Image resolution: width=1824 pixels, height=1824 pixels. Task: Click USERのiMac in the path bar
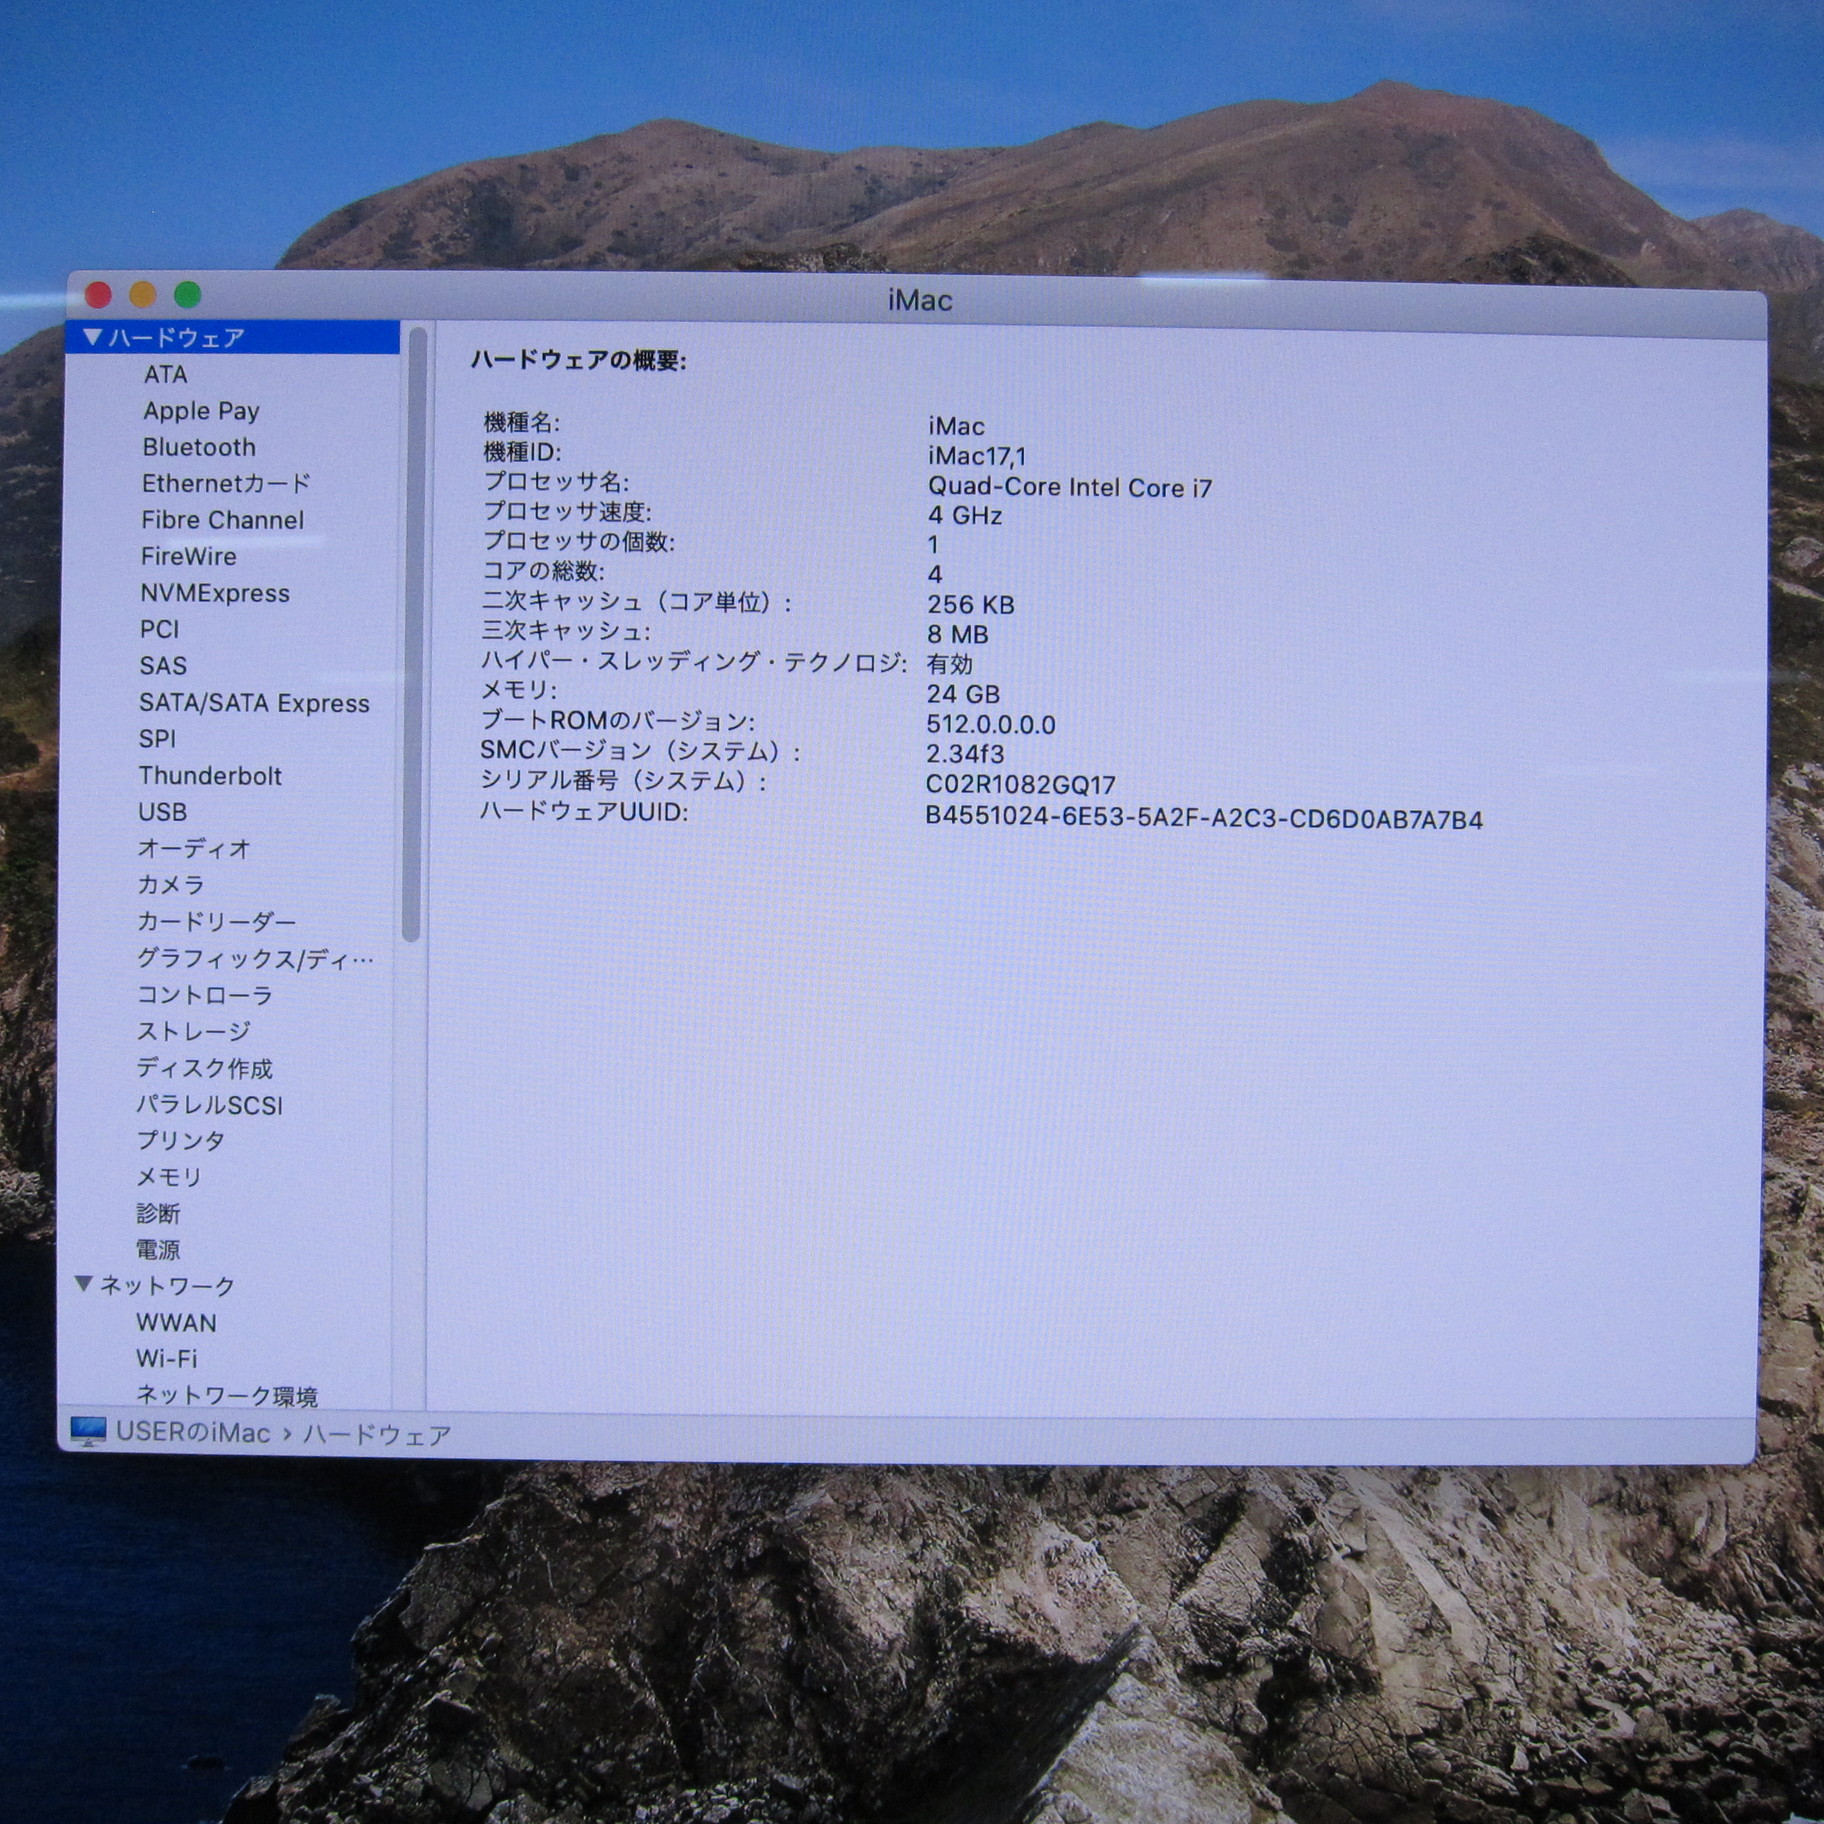193,1433
